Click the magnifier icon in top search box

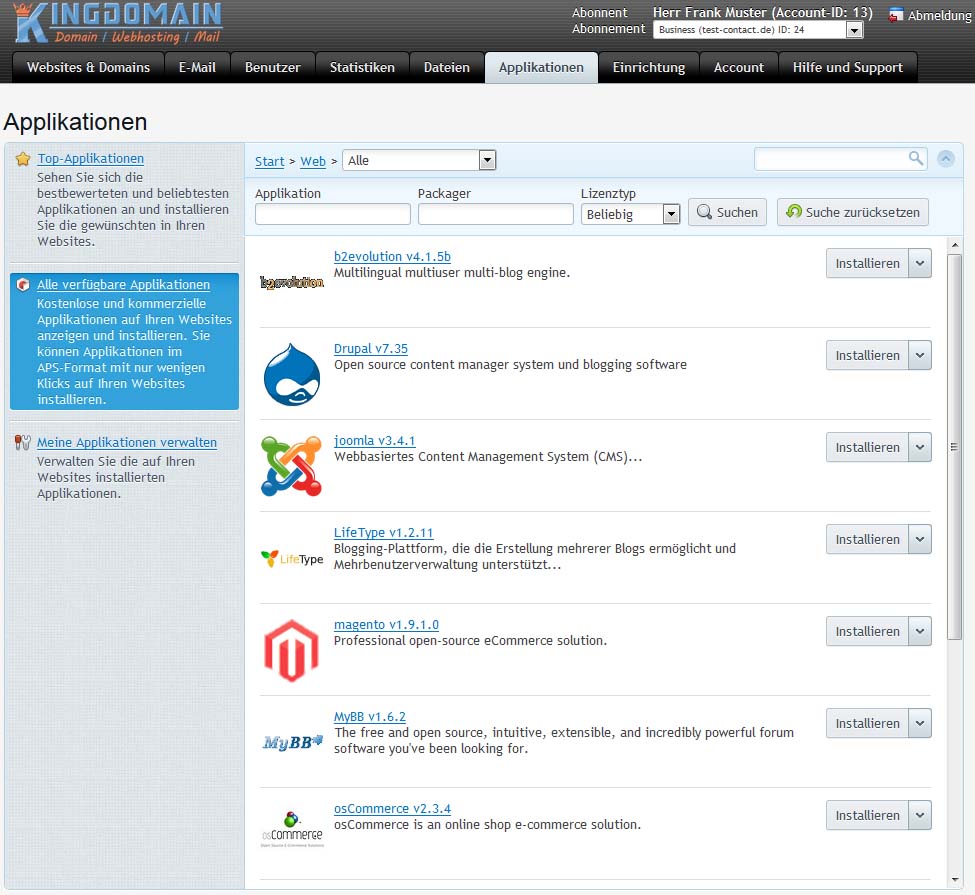[x=915, y=158]
